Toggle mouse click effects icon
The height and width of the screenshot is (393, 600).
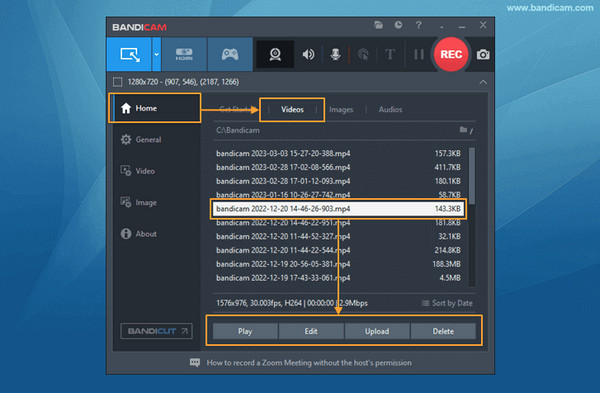(363, 54)
